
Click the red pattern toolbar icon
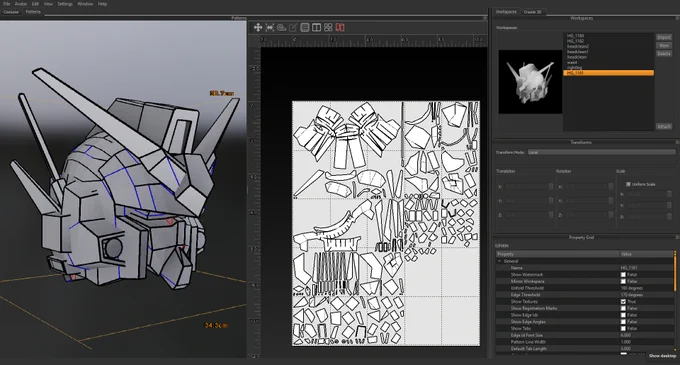pyautogui.click(x=340, y=27)
